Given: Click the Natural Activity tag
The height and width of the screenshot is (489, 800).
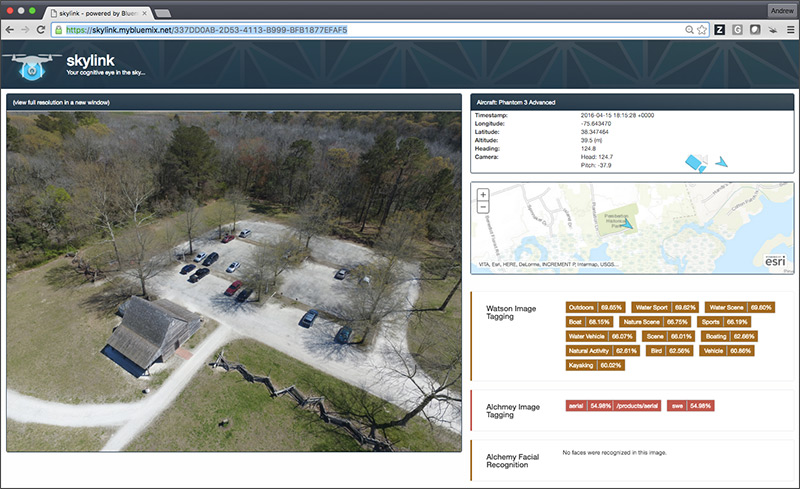Looking at the screenshot, I should (x=603, y=351).
